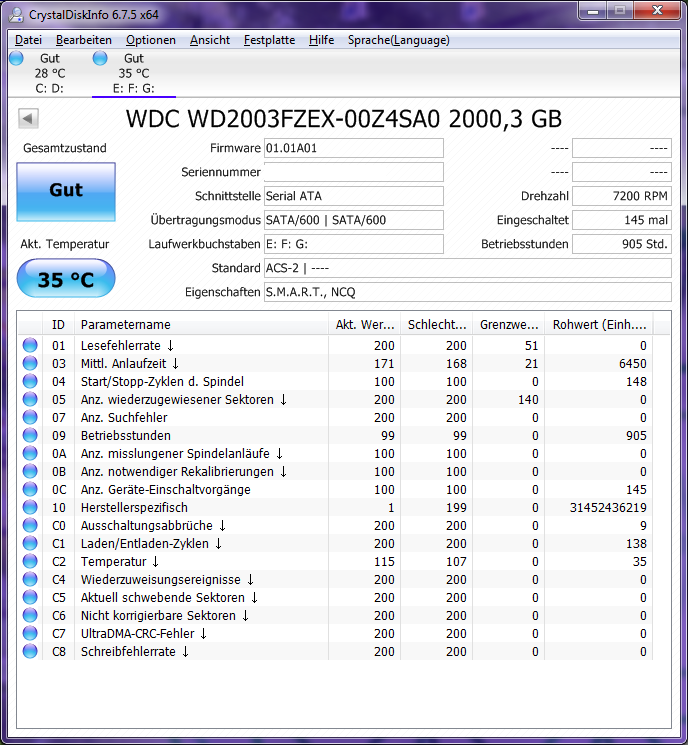Click the Standard field ACS-2
Image resolution: width=688 pixels, height=745 pixels.
[468, 268]
